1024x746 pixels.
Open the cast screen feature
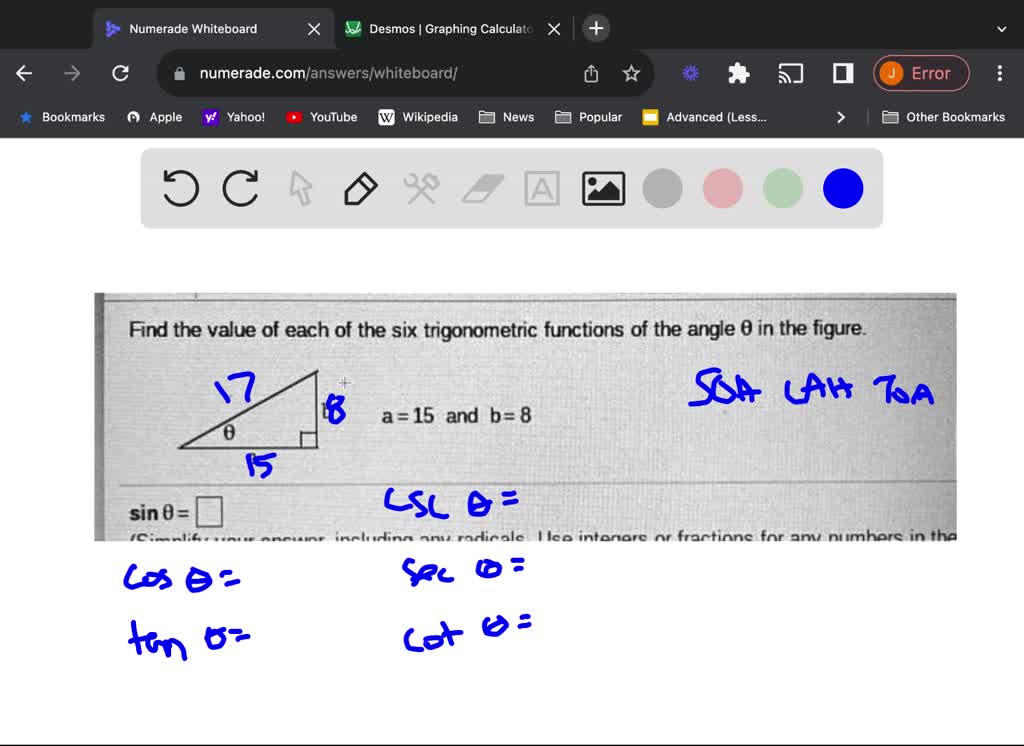coord(791,73)
